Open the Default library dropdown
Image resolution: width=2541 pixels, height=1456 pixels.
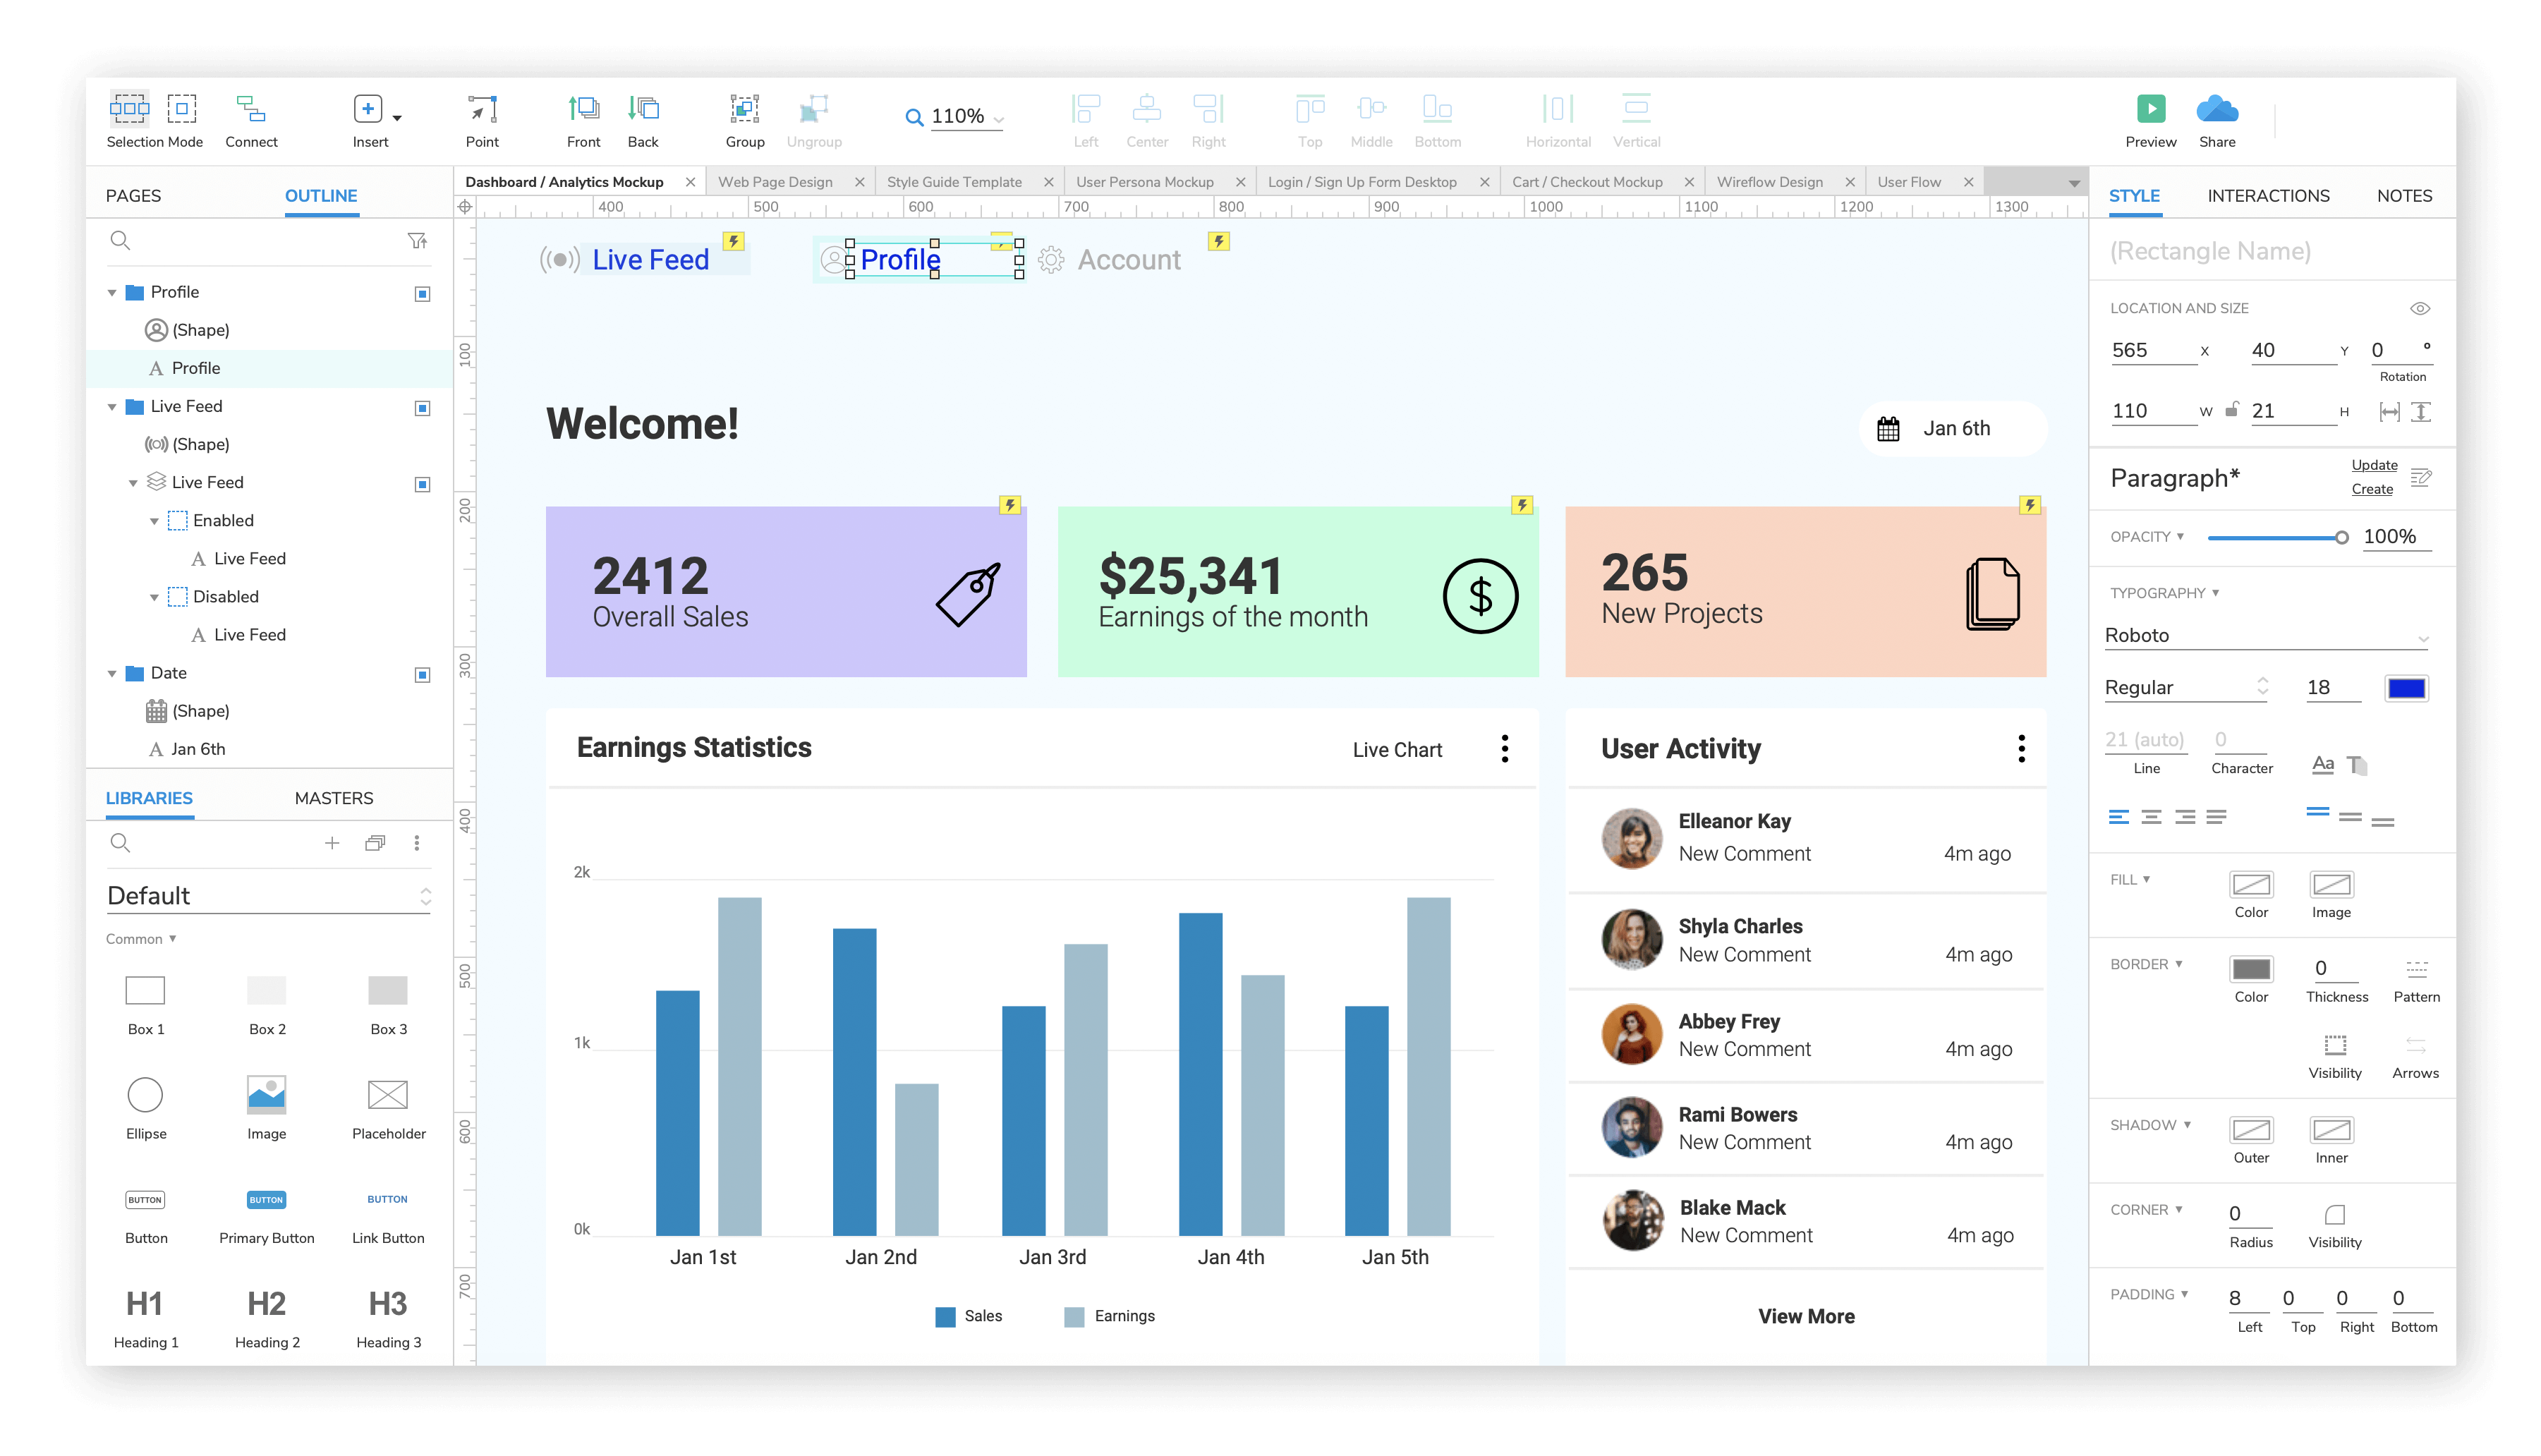[x=269, y=896]
